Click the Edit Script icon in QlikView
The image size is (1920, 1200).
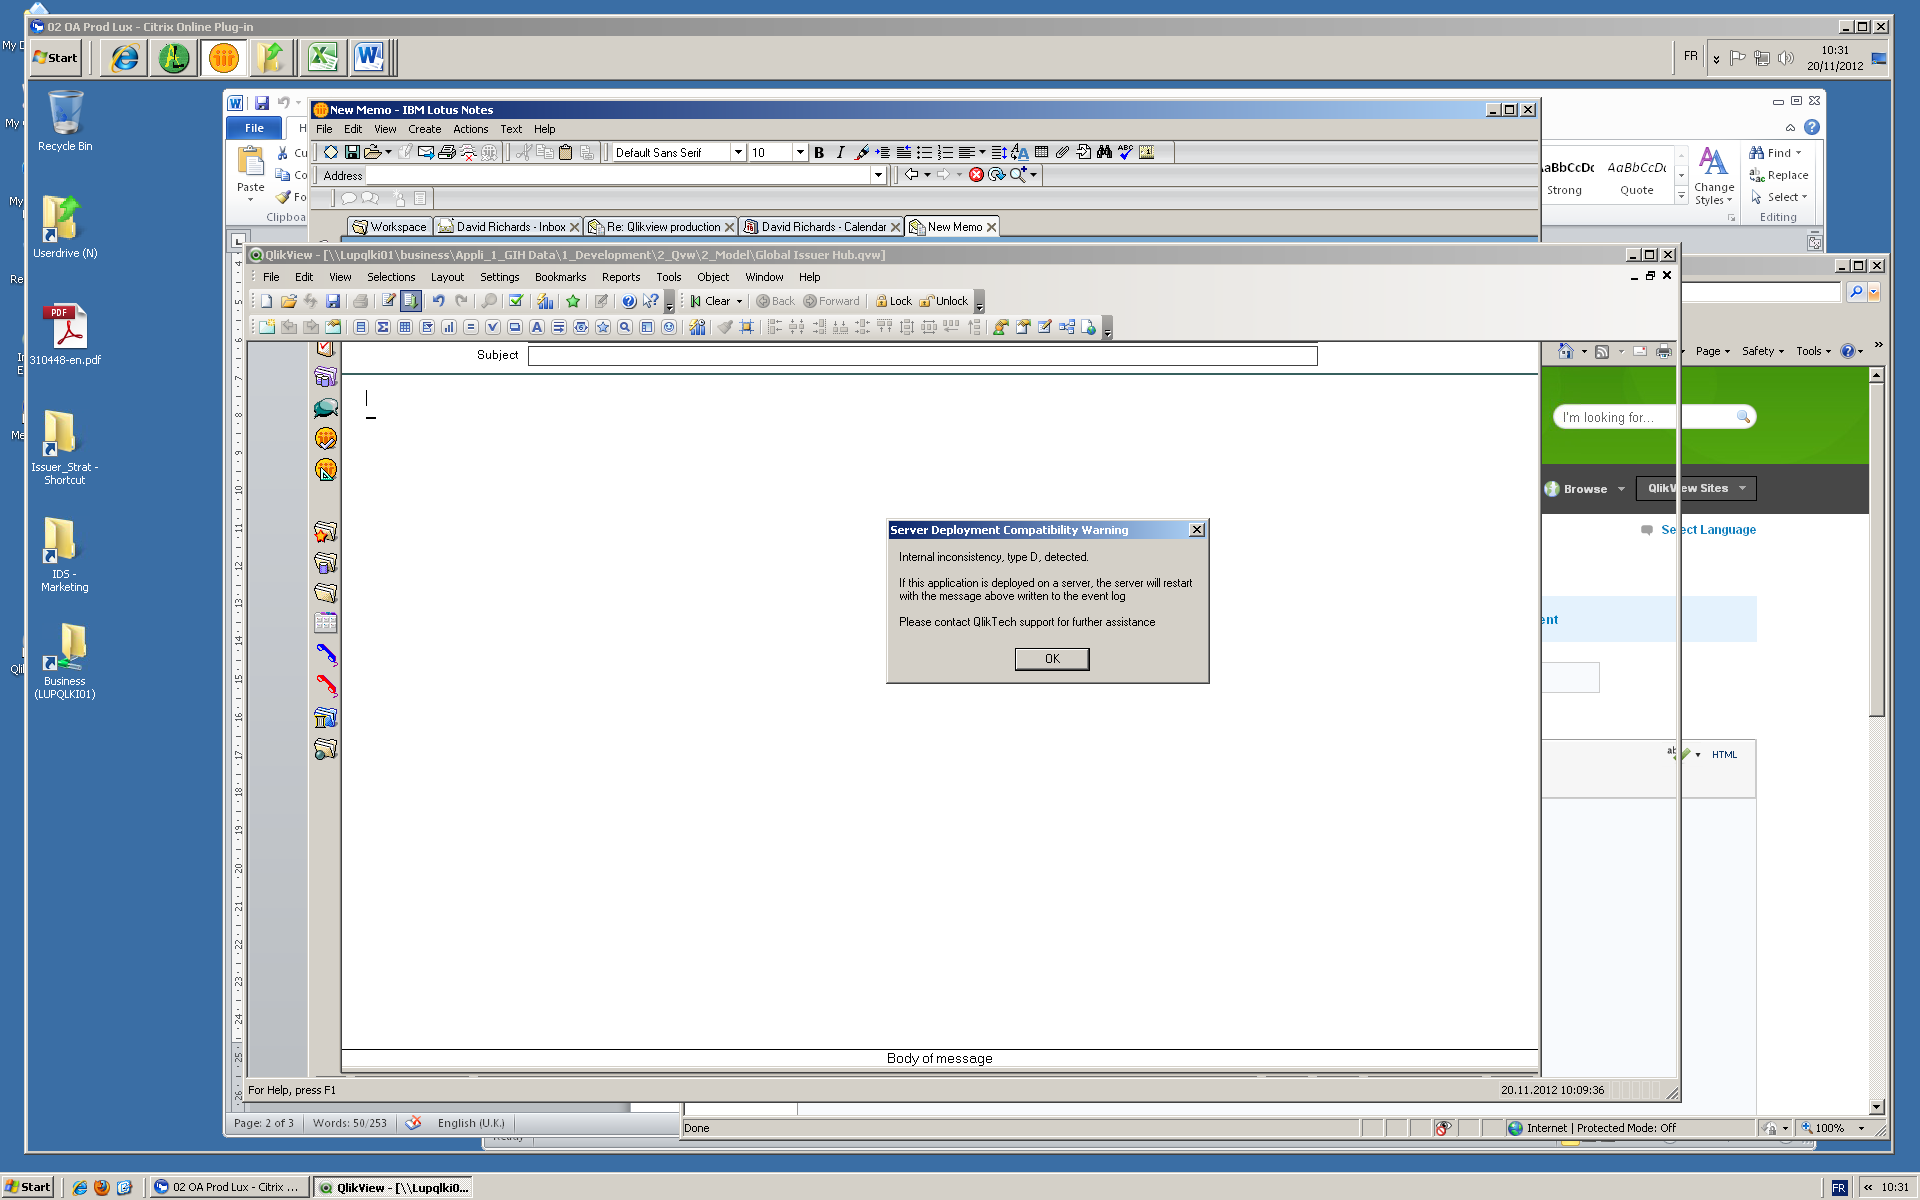point(389,301)
